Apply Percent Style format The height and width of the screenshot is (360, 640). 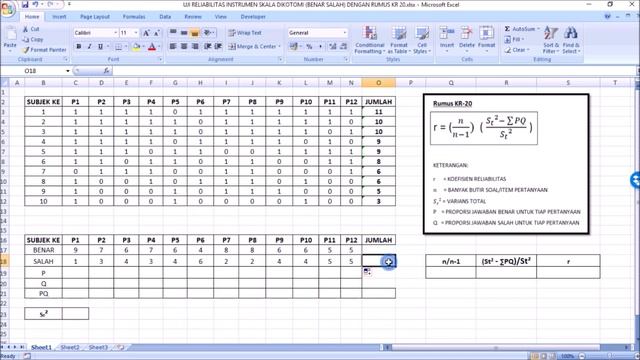[x=309, y=47]
